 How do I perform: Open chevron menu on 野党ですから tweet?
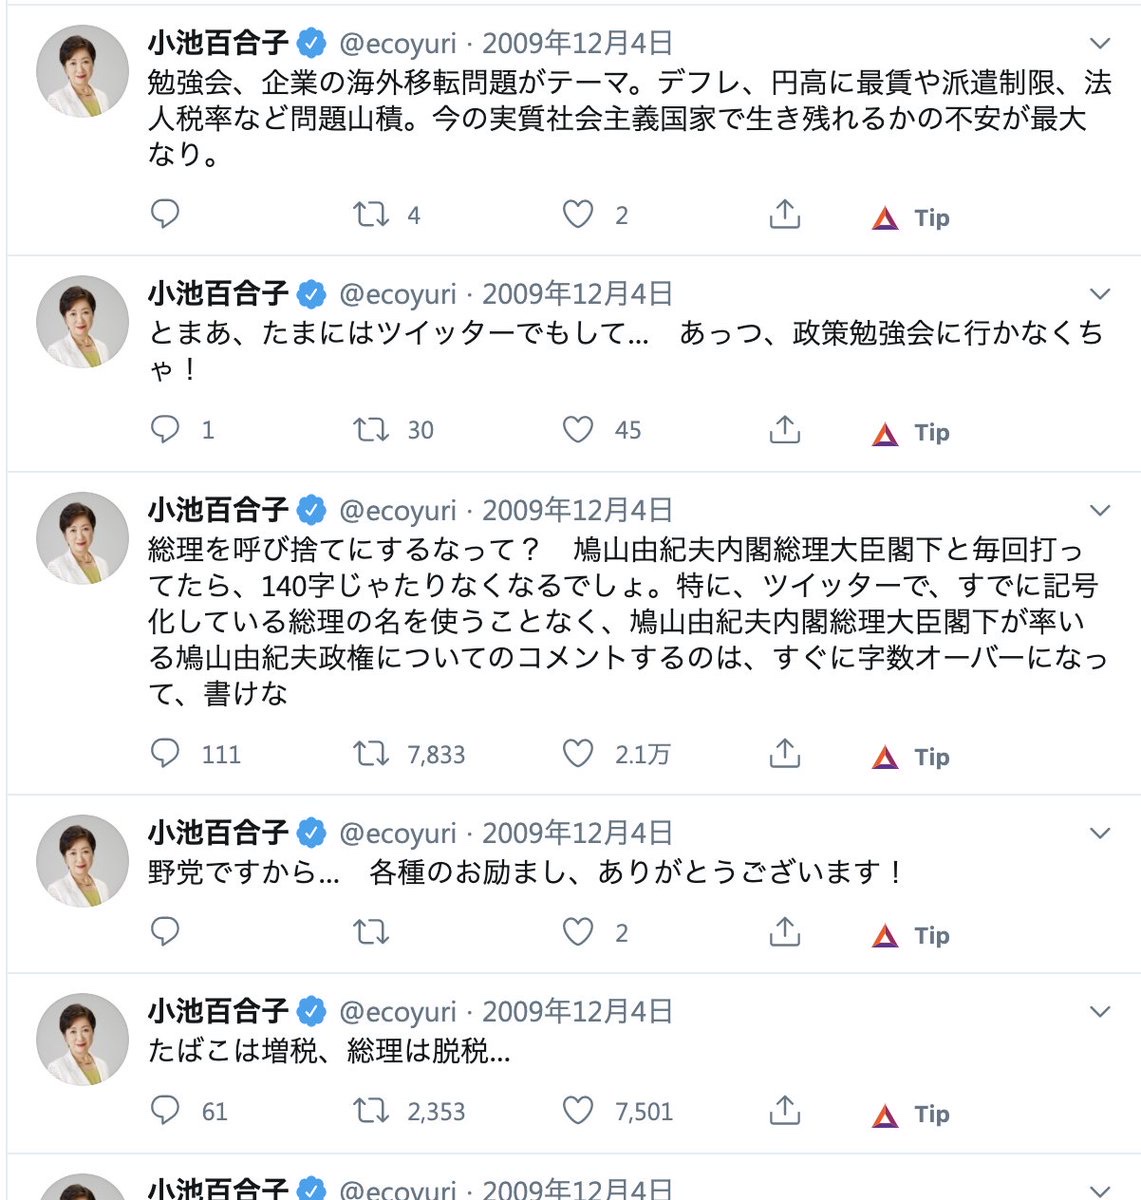(1100, 833)
